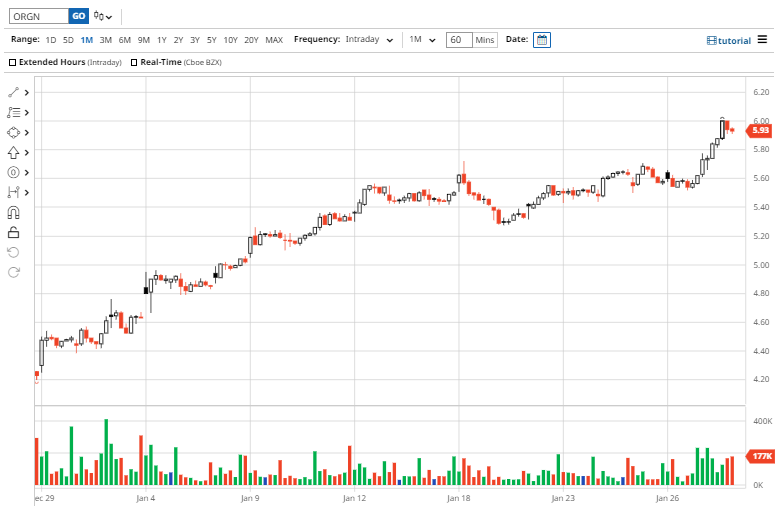This screenshot has height=515, width=778.
Task: Set range to 3M
Action: [x=106, y=40]
